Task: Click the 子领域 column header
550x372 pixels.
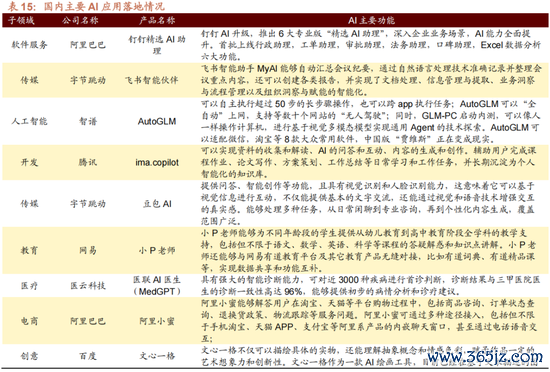Action: pyautogui.click(x=21, y=20)
